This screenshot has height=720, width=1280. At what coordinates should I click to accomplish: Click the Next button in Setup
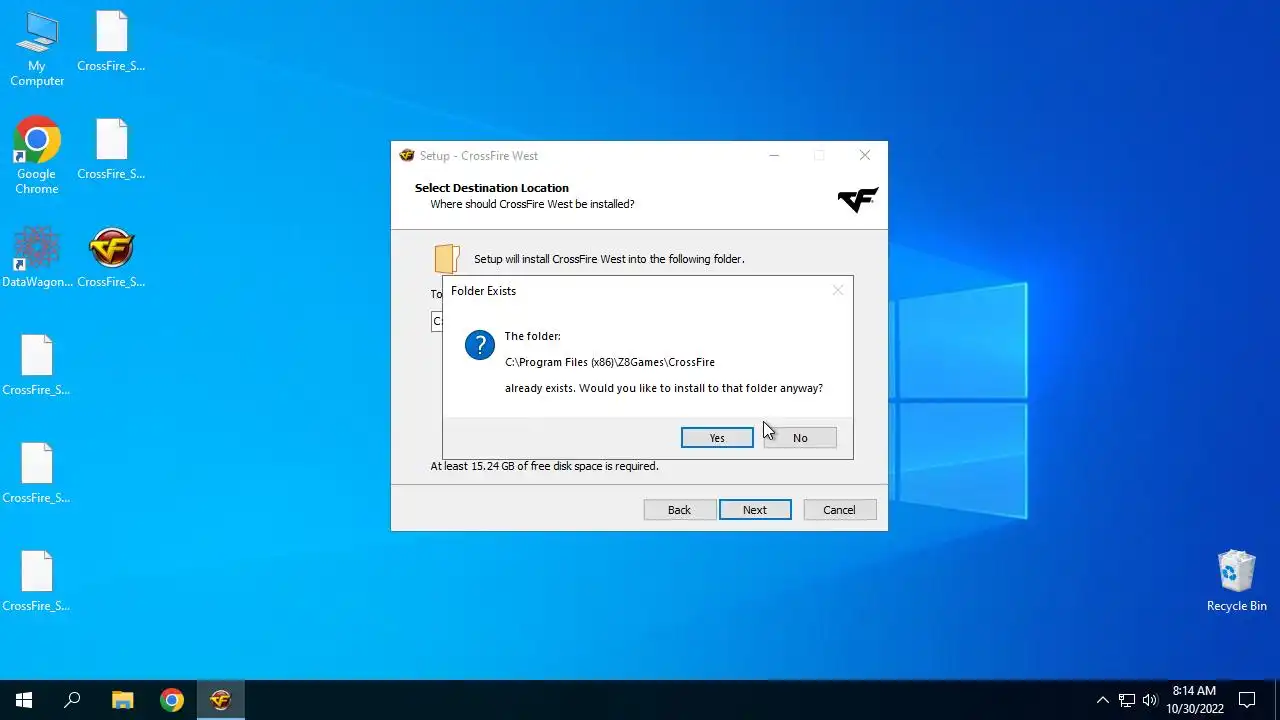pos(755,510)
